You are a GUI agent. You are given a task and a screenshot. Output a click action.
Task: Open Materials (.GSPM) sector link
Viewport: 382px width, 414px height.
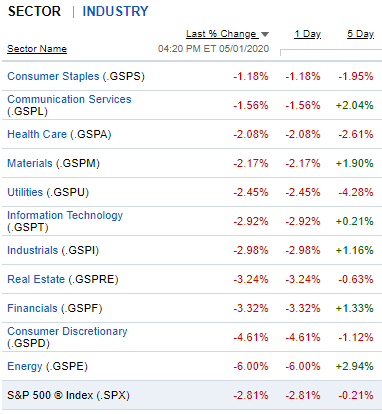54,163
